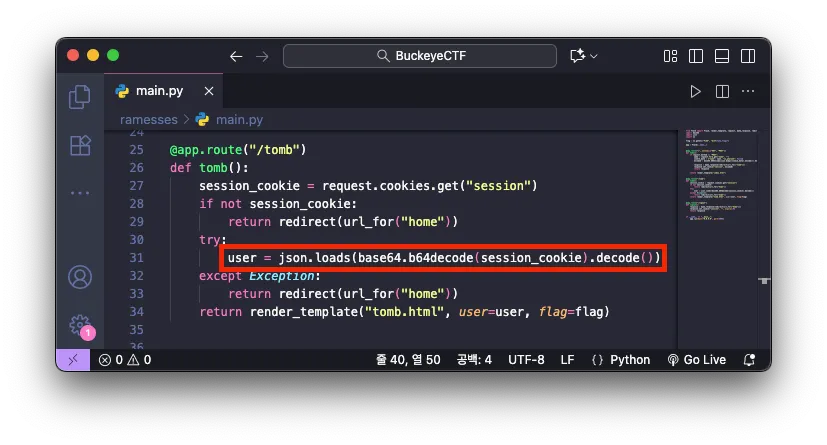Click on 'def tomb():' line

click(x=209, y=168)
